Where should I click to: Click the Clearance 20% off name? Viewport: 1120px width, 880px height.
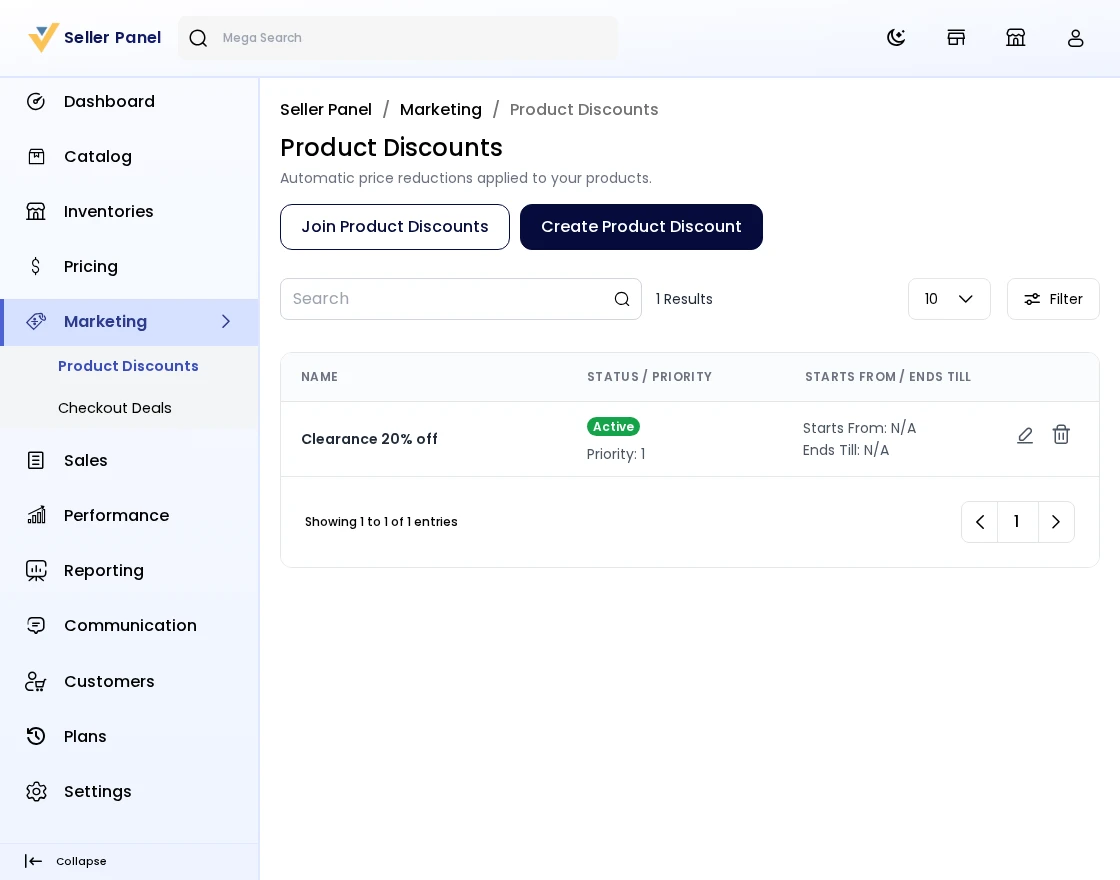tap(369, 439)
